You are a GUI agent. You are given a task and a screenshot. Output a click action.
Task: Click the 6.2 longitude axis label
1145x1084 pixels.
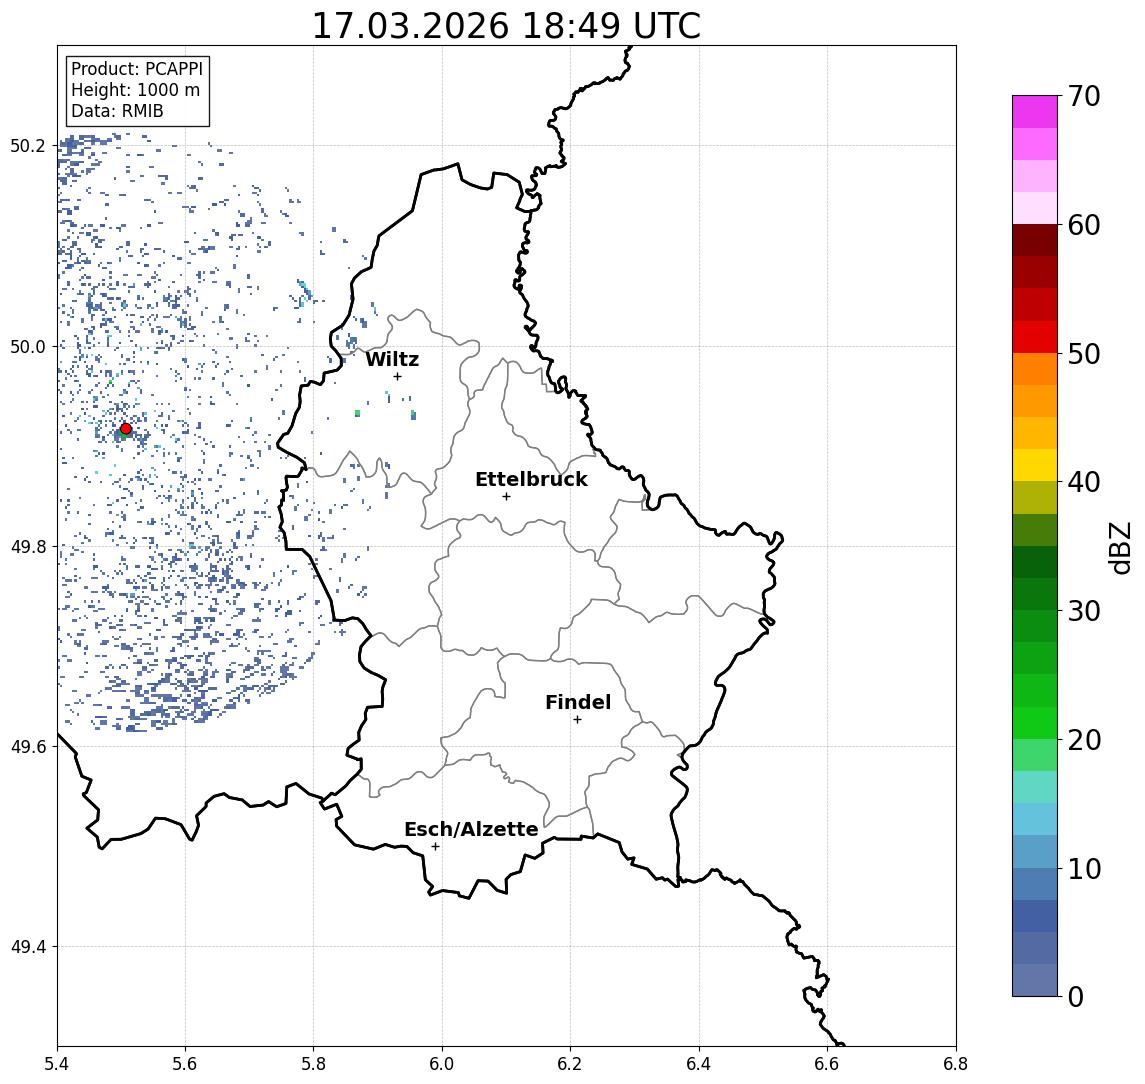tap(570, 1064)
